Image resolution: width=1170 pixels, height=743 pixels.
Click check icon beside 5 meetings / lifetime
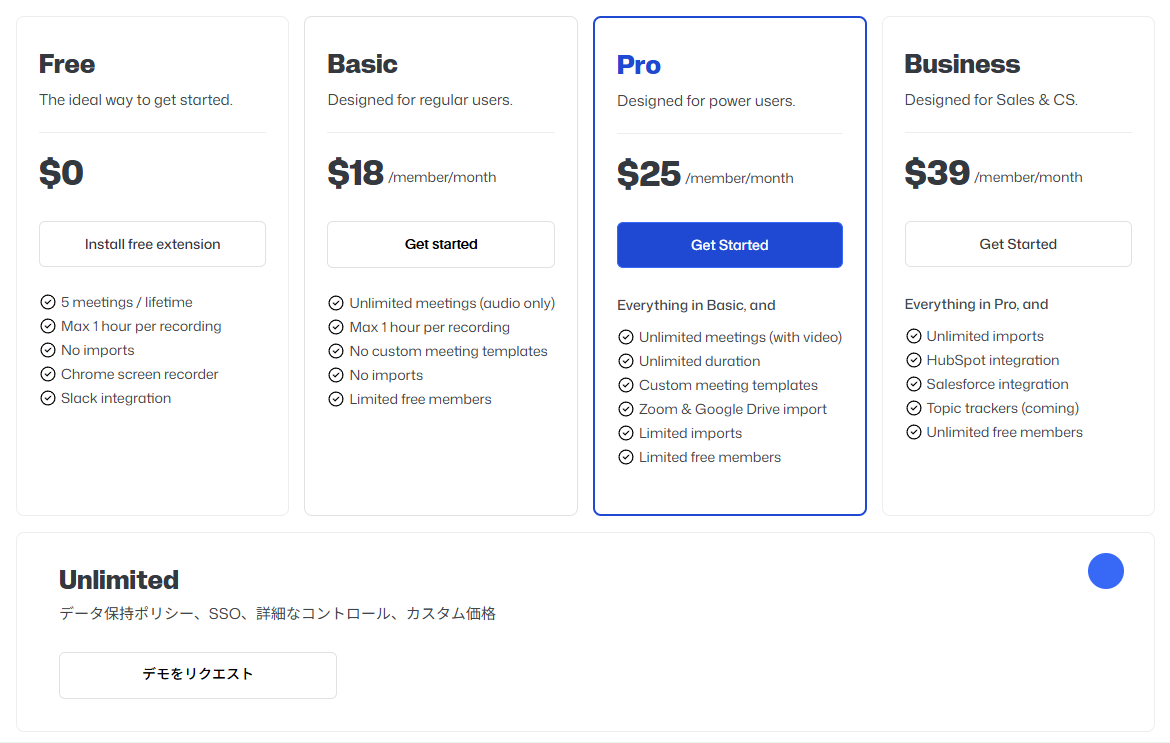(x=48, y=302)
